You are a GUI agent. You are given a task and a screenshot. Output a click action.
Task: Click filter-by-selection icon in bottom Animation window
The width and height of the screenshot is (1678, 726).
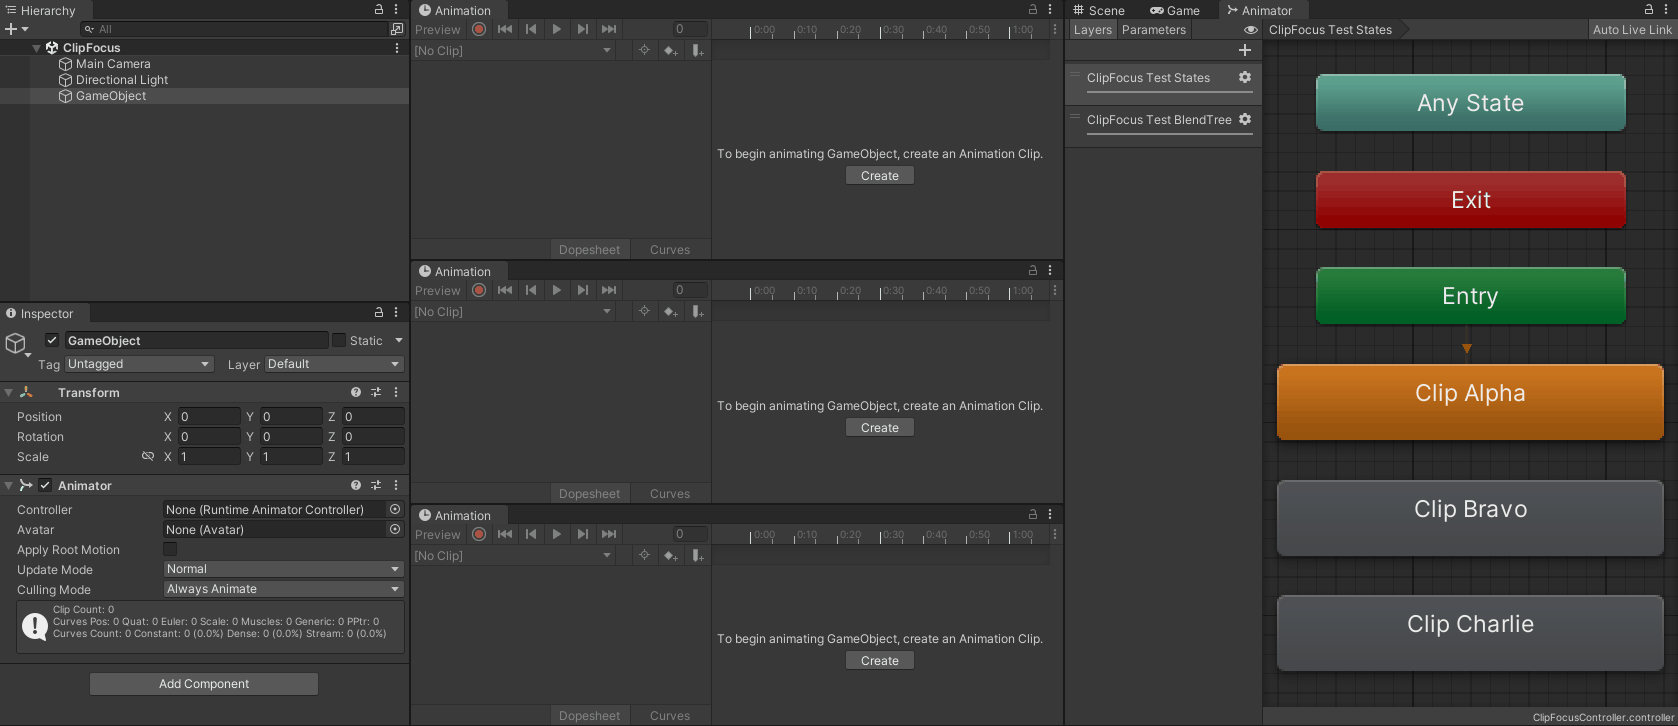644,555
